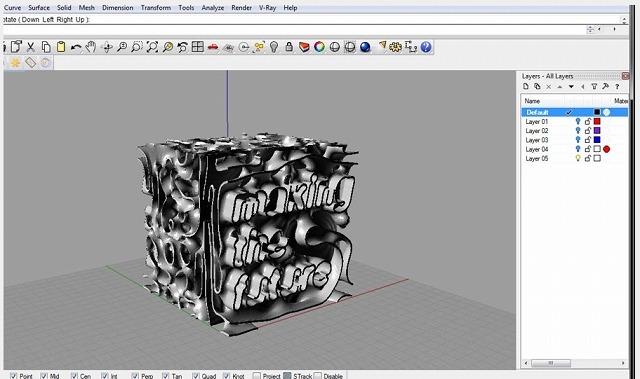Select the Zoom Window tool
The image size is (640, 379).
(137, 47)
